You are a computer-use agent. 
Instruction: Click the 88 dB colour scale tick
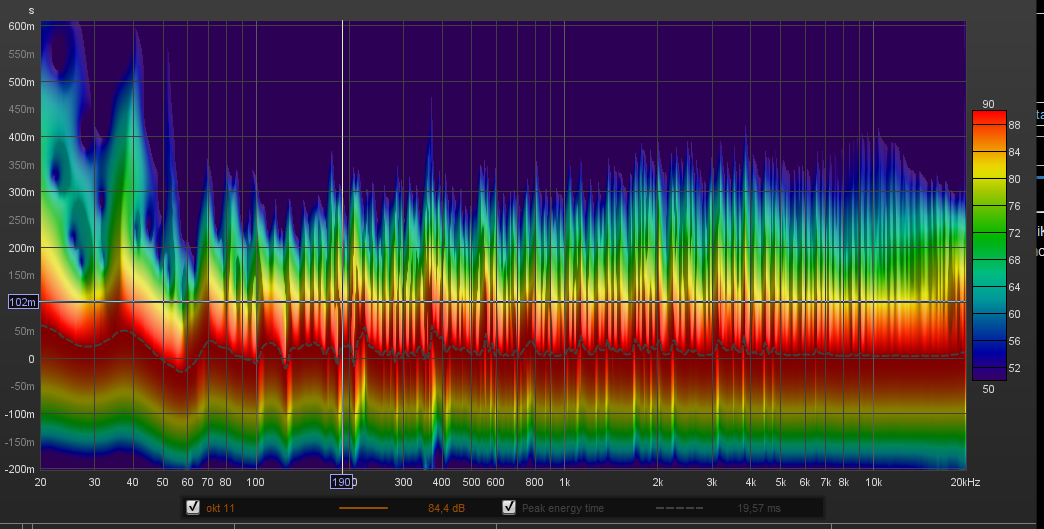pyautogui.click(x=1014, y=125)
